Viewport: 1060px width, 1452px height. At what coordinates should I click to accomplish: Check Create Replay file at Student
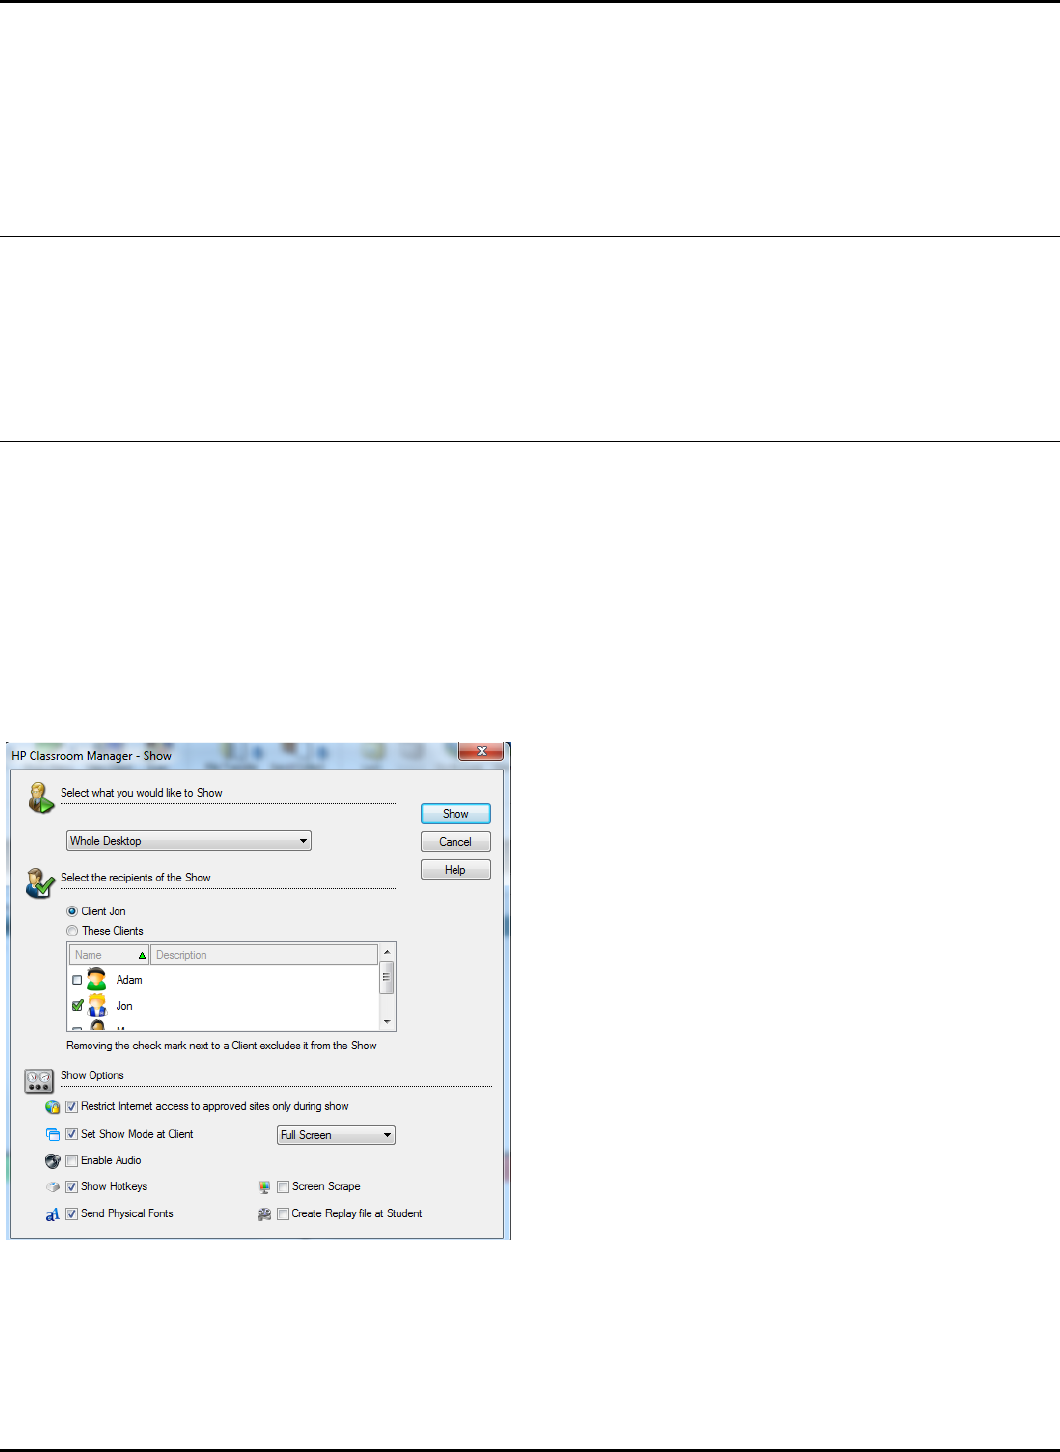click(283, 1214)
